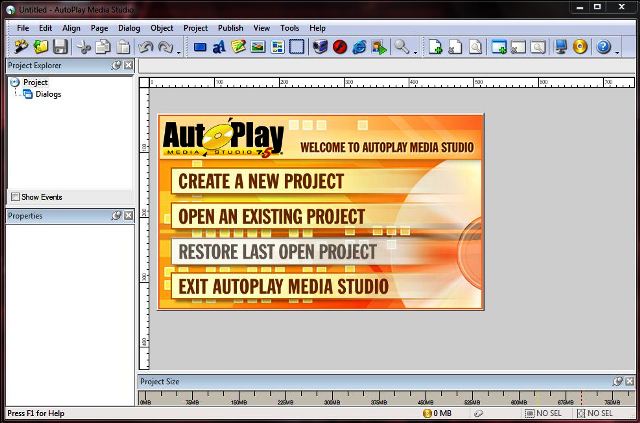Click the AutoPlay Media Studio logo
640x423 pixels.
[223, 138]
